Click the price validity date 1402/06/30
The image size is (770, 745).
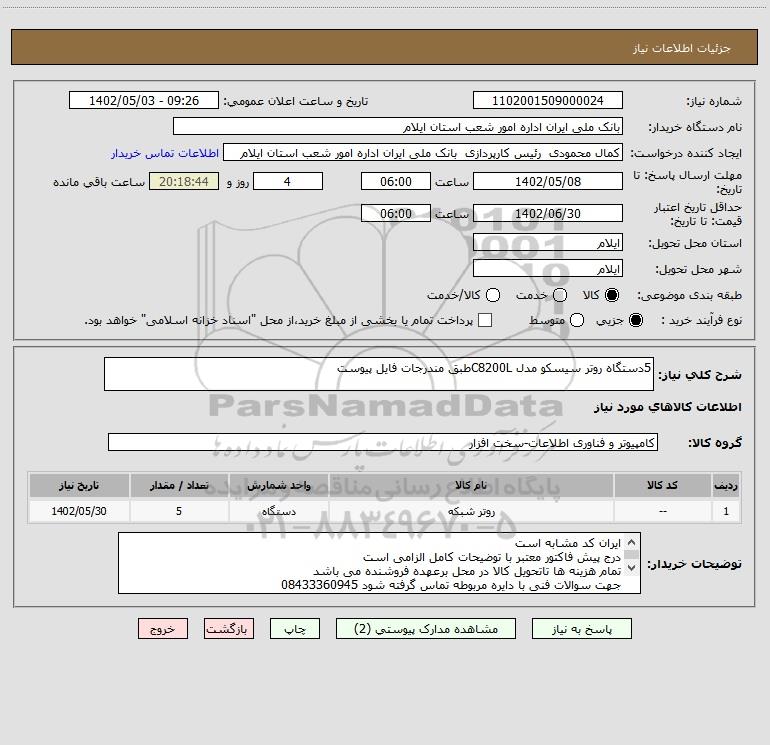click(548, 213)
